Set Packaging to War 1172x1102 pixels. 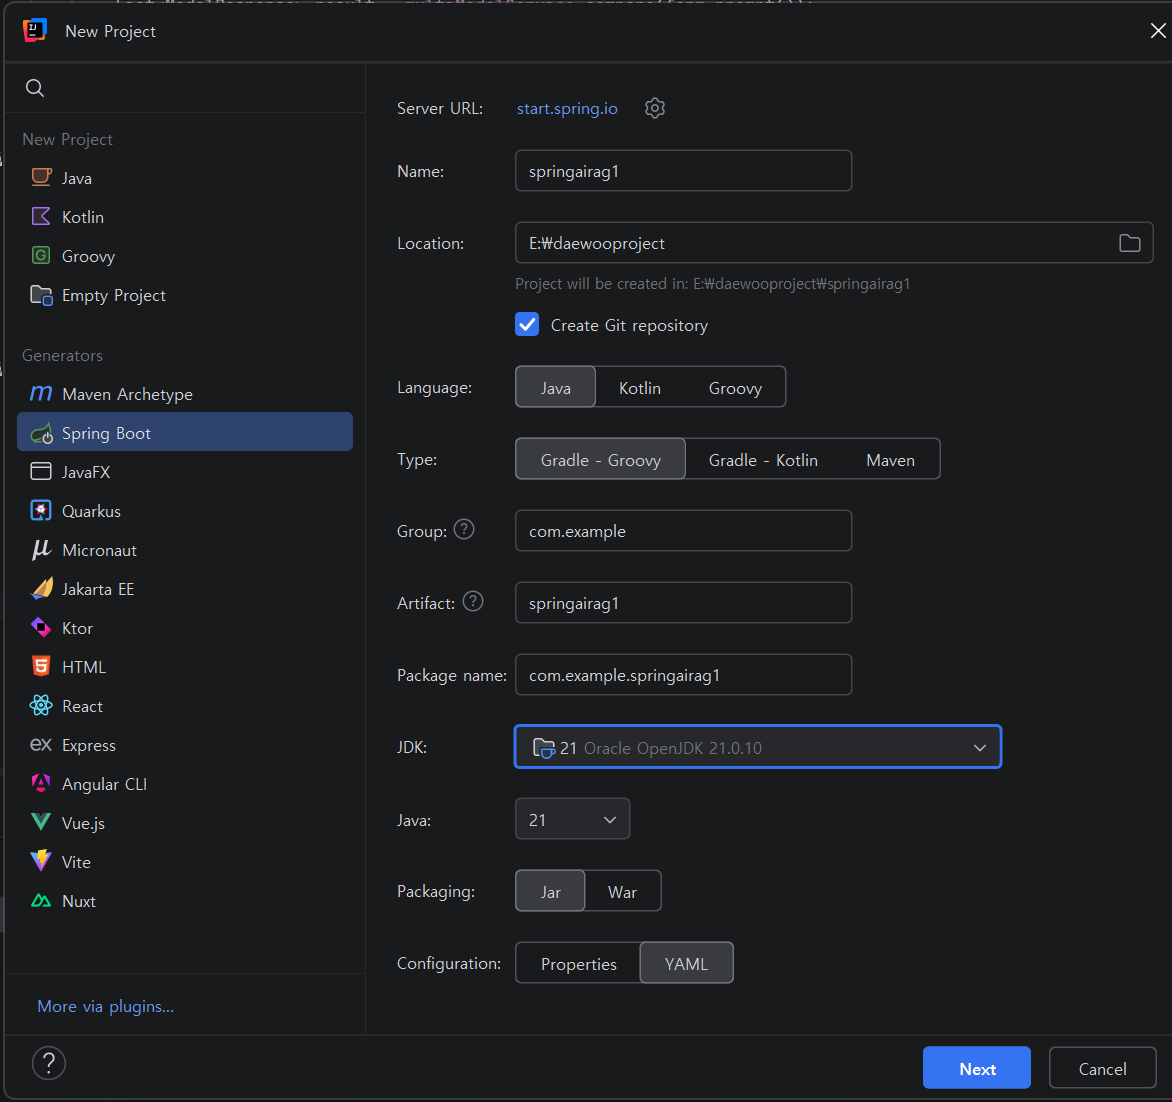(x=622, y=891)
